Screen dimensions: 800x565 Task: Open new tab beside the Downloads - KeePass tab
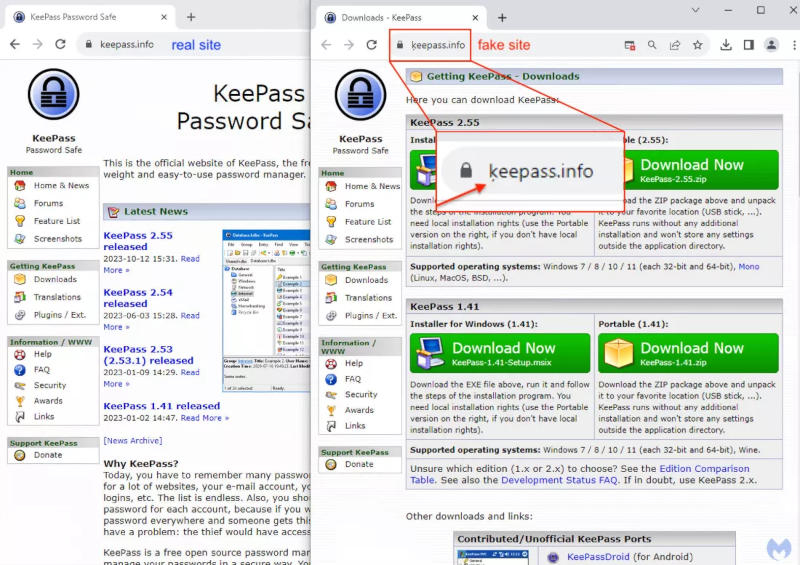(502, 17)
